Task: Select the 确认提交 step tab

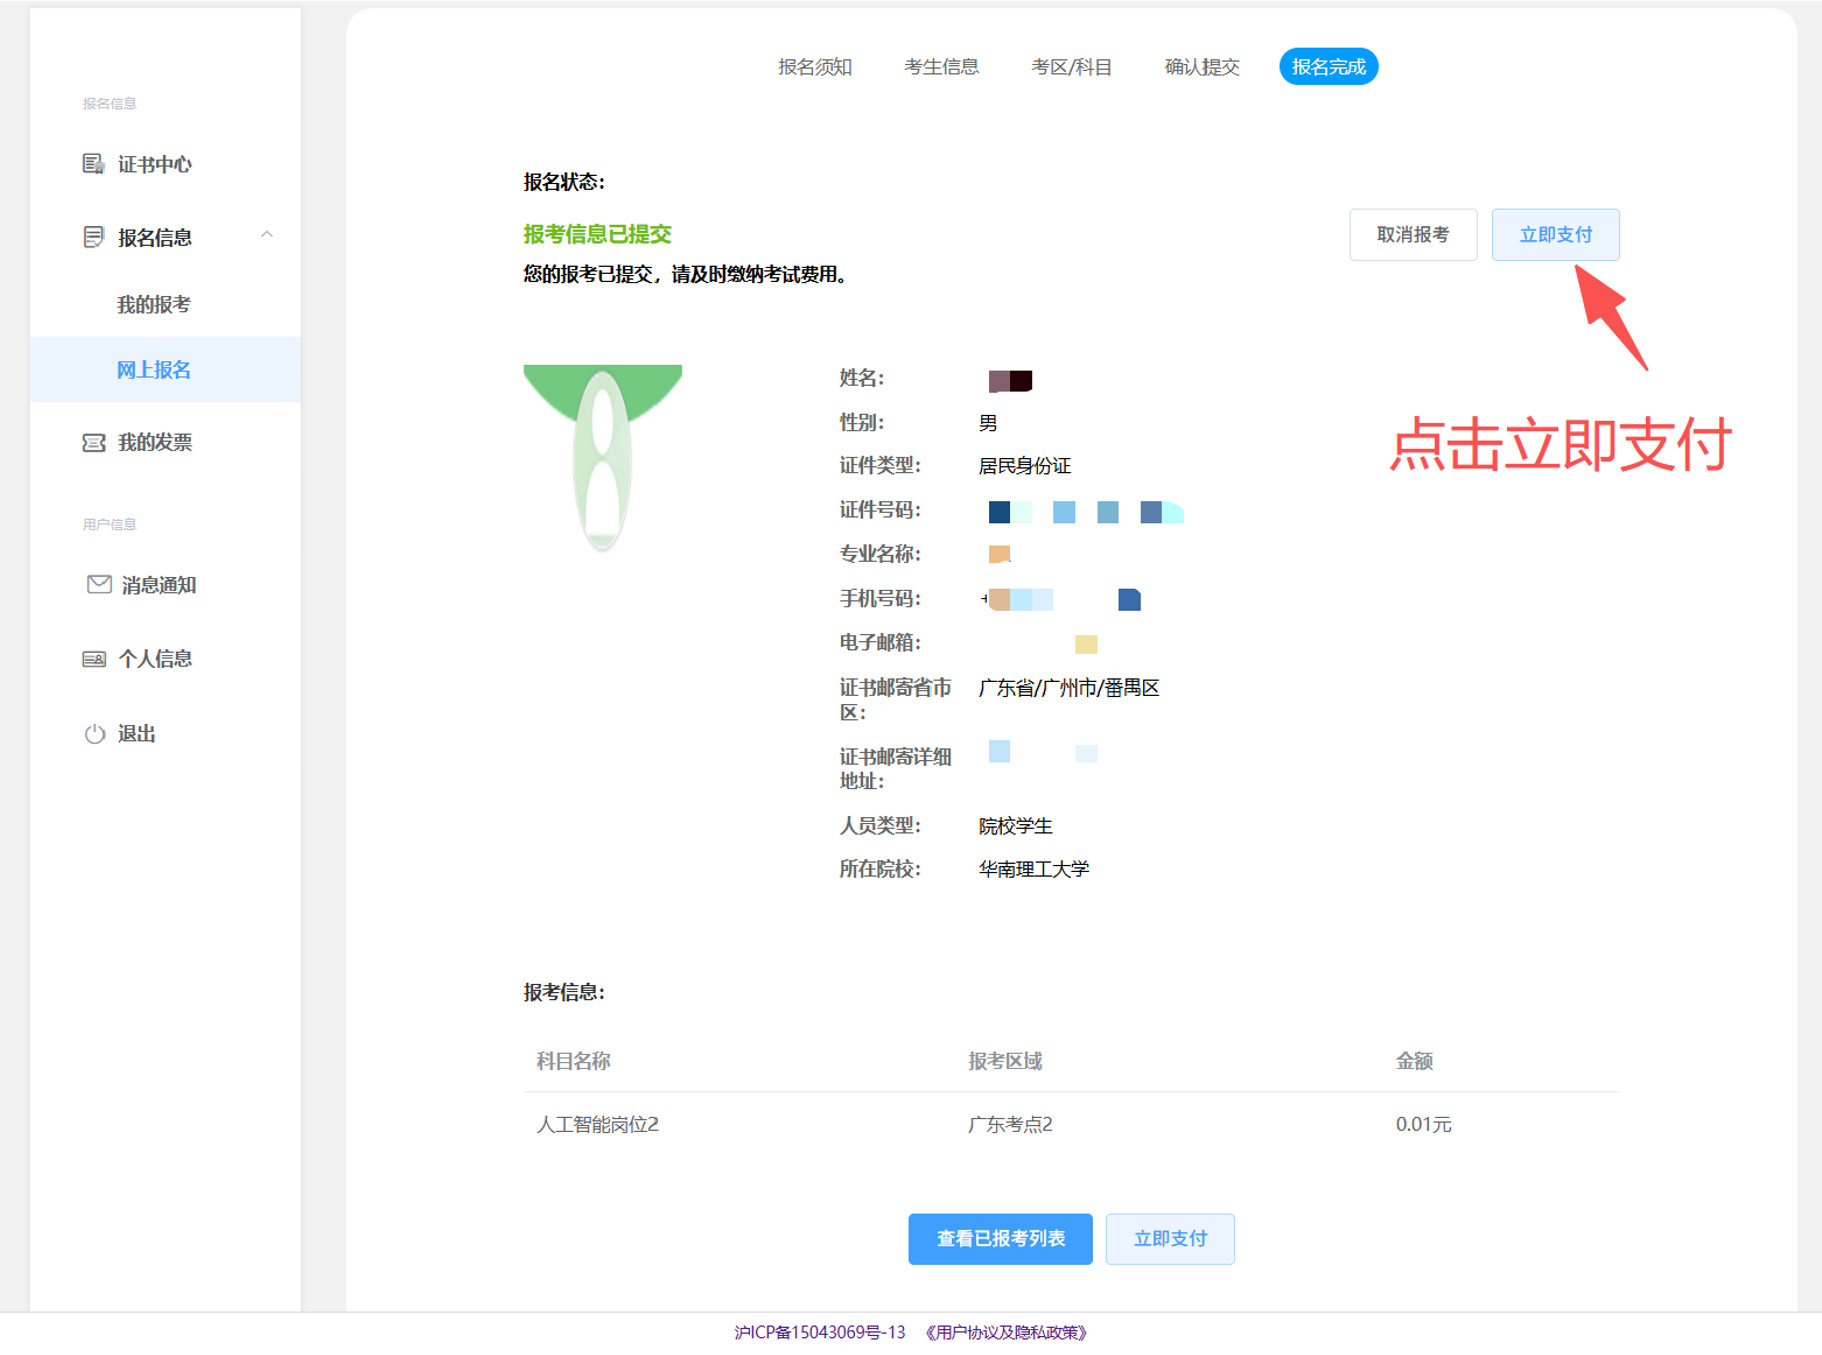Action: [1202, 67]
